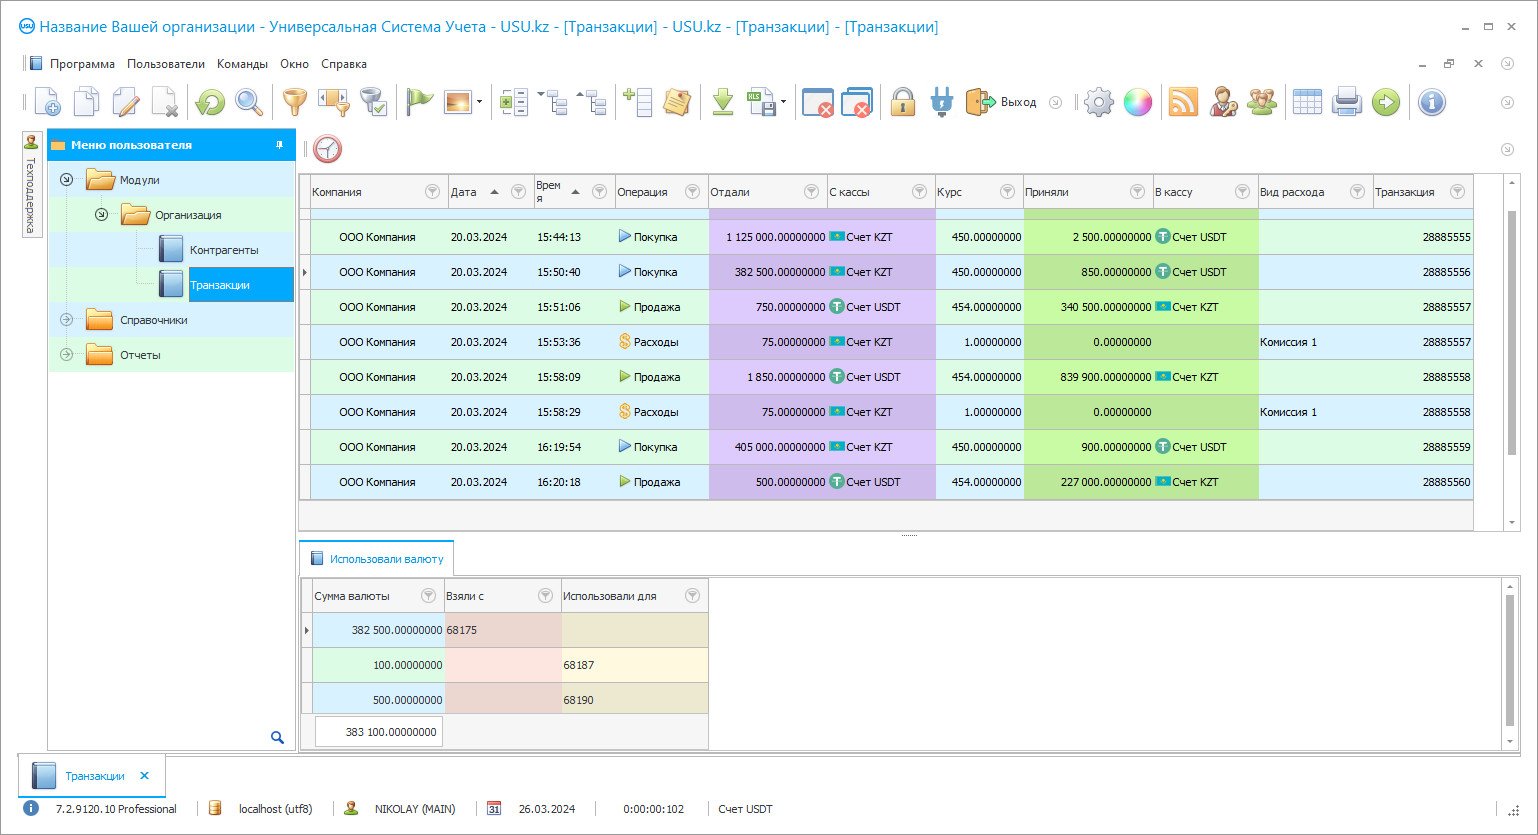The width and height of the screenshot is (1538, 835).
Task: Click the padlock lock icon
Action: pyautogui.click(x=902, y=102)
